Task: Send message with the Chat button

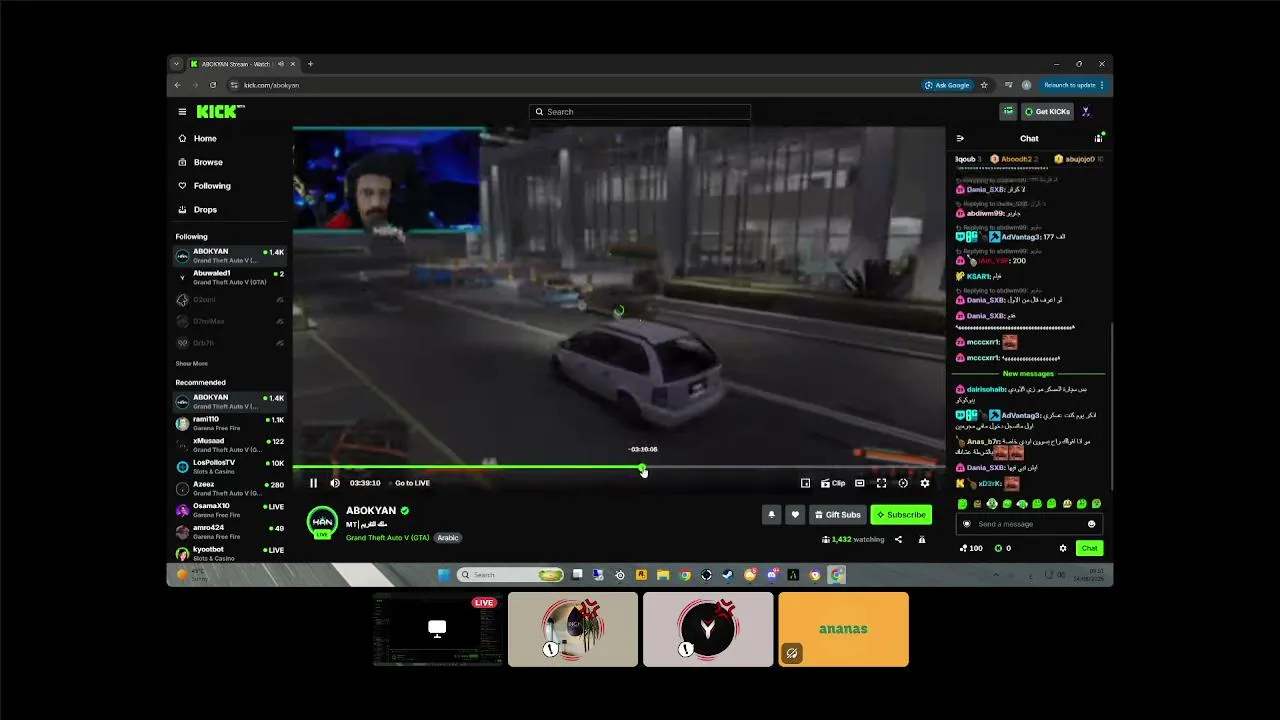Action: pos(1089,548)
